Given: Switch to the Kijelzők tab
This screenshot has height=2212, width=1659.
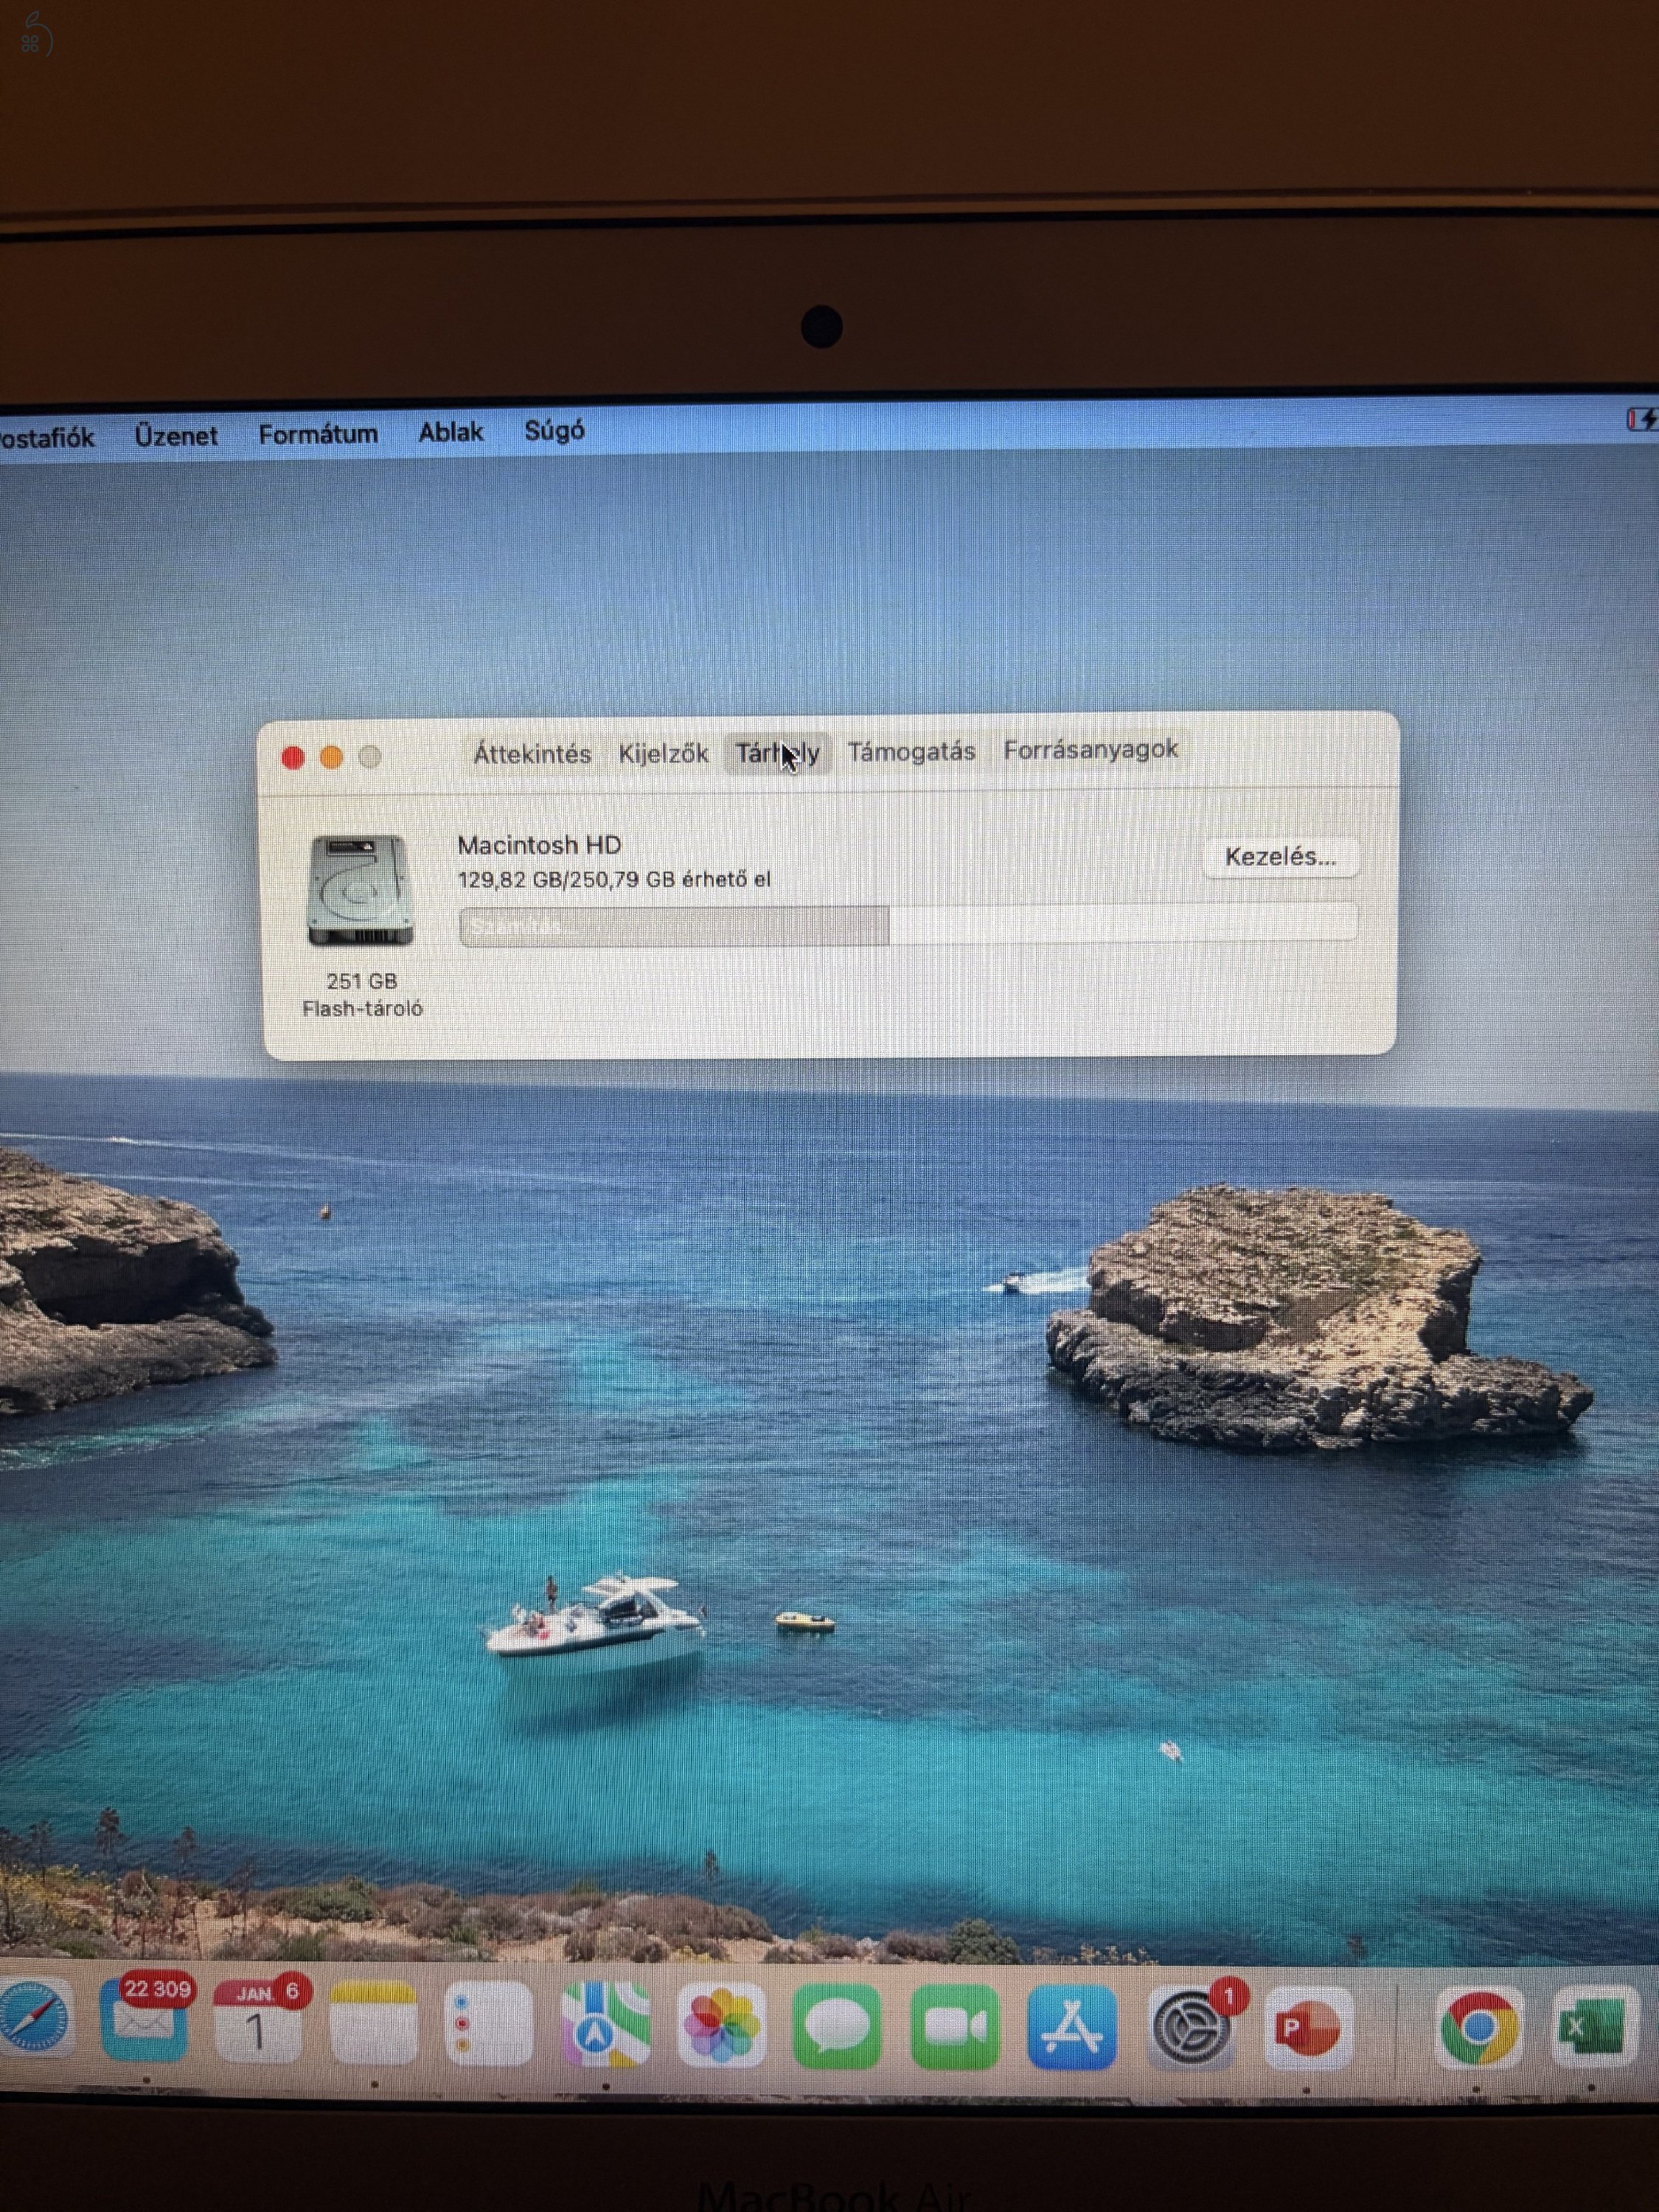Looking at the screenshot, I should tap(663, 753).
